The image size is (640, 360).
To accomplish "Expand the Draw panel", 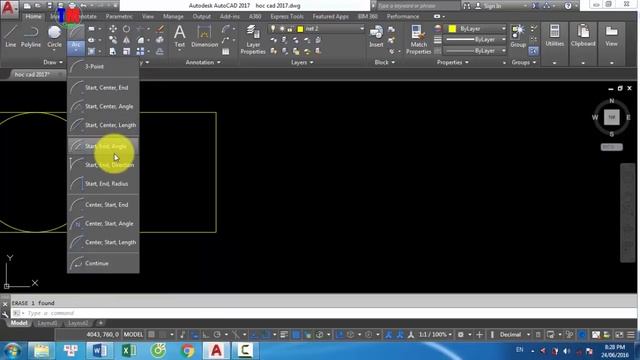I will 53,62.
